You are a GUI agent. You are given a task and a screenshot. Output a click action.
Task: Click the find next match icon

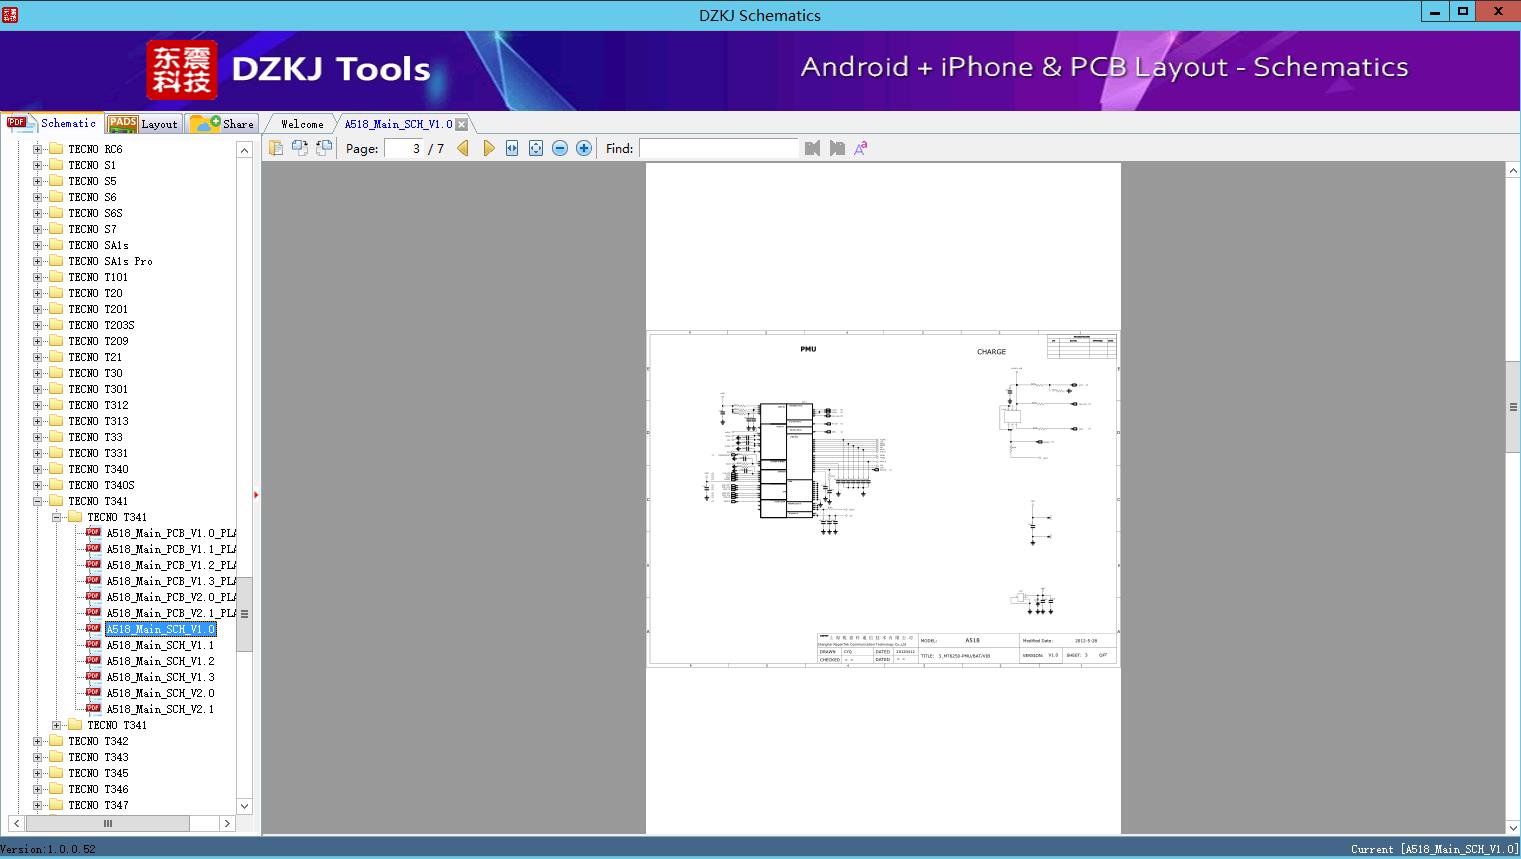[x=837, y=148]
